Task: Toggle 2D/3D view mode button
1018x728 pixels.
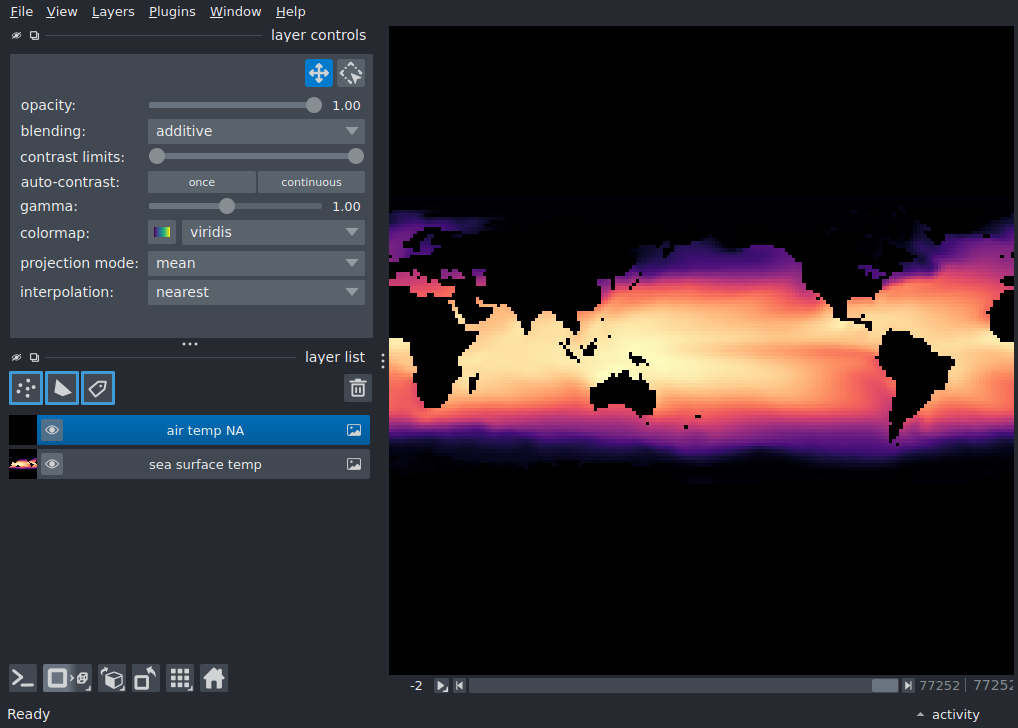Action: click(68, 679)
